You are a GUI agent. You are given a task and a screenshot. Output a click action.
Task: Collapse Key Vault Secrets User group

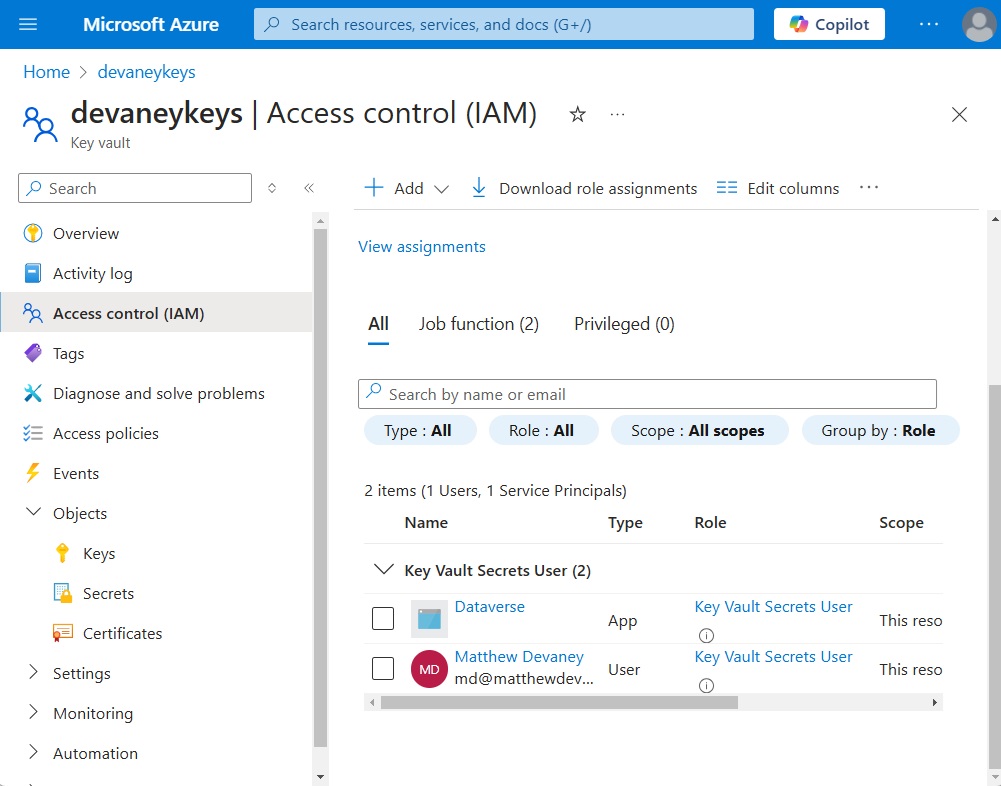(x=384, y=569)
